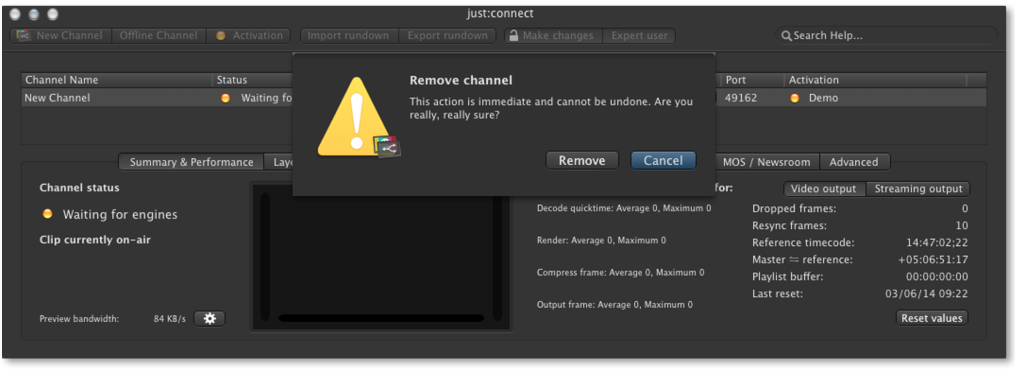Screen dimensions: 1015x369
Task: Click the Reset values button
Action: 932,318
